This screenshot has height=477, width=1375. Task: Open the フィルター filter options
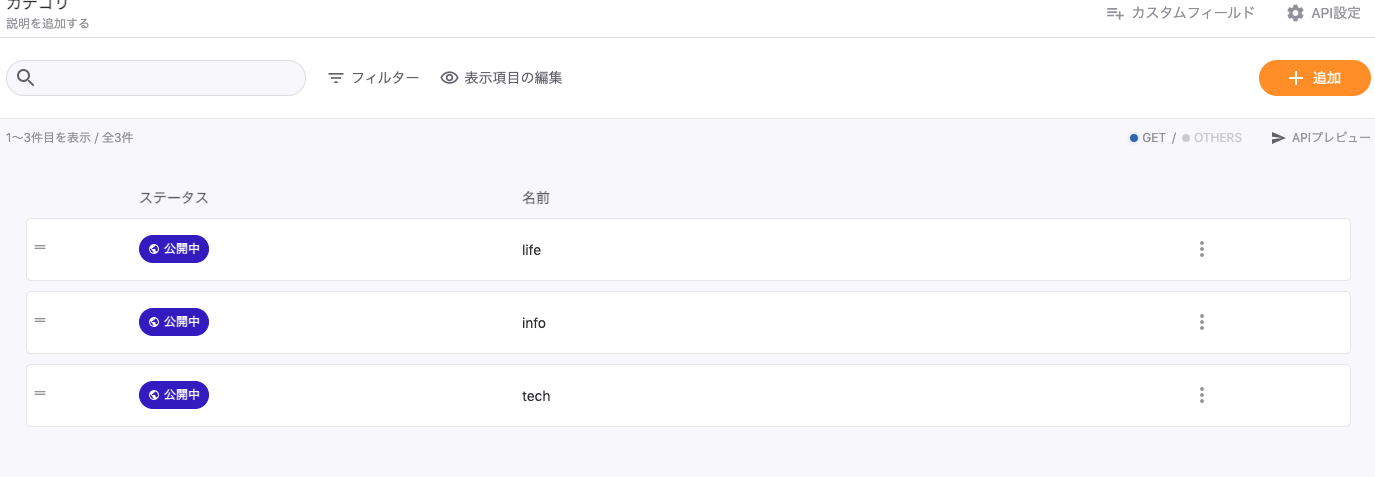coord(373,77)
